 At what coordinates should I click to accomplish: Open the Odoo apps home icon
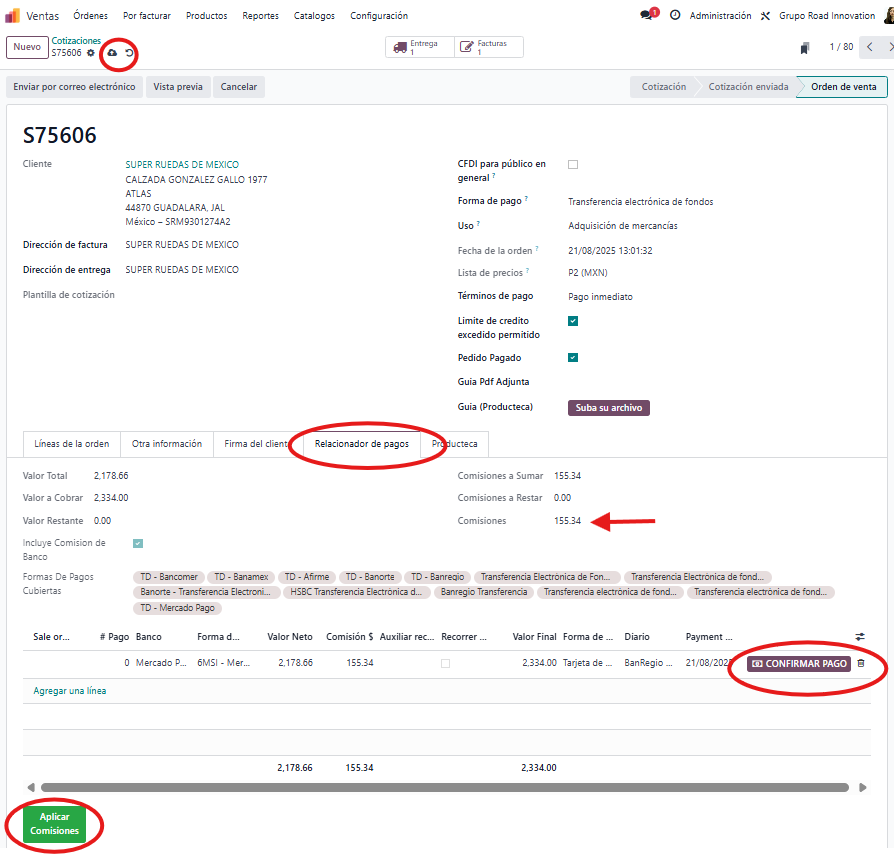click(x=13, y=16)
